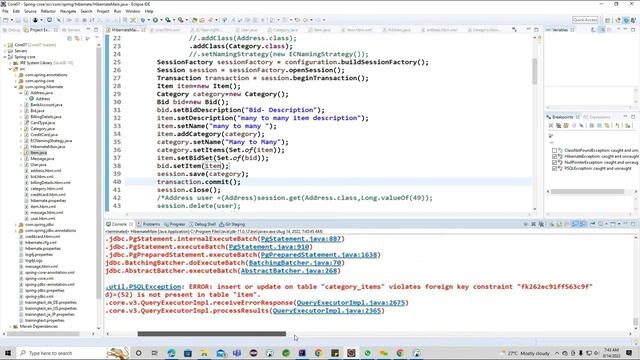Screen dimensions: 640x360
Task: Click the Open Type toolbar icon
Action: pyautogui.click(x=195, y=20)
